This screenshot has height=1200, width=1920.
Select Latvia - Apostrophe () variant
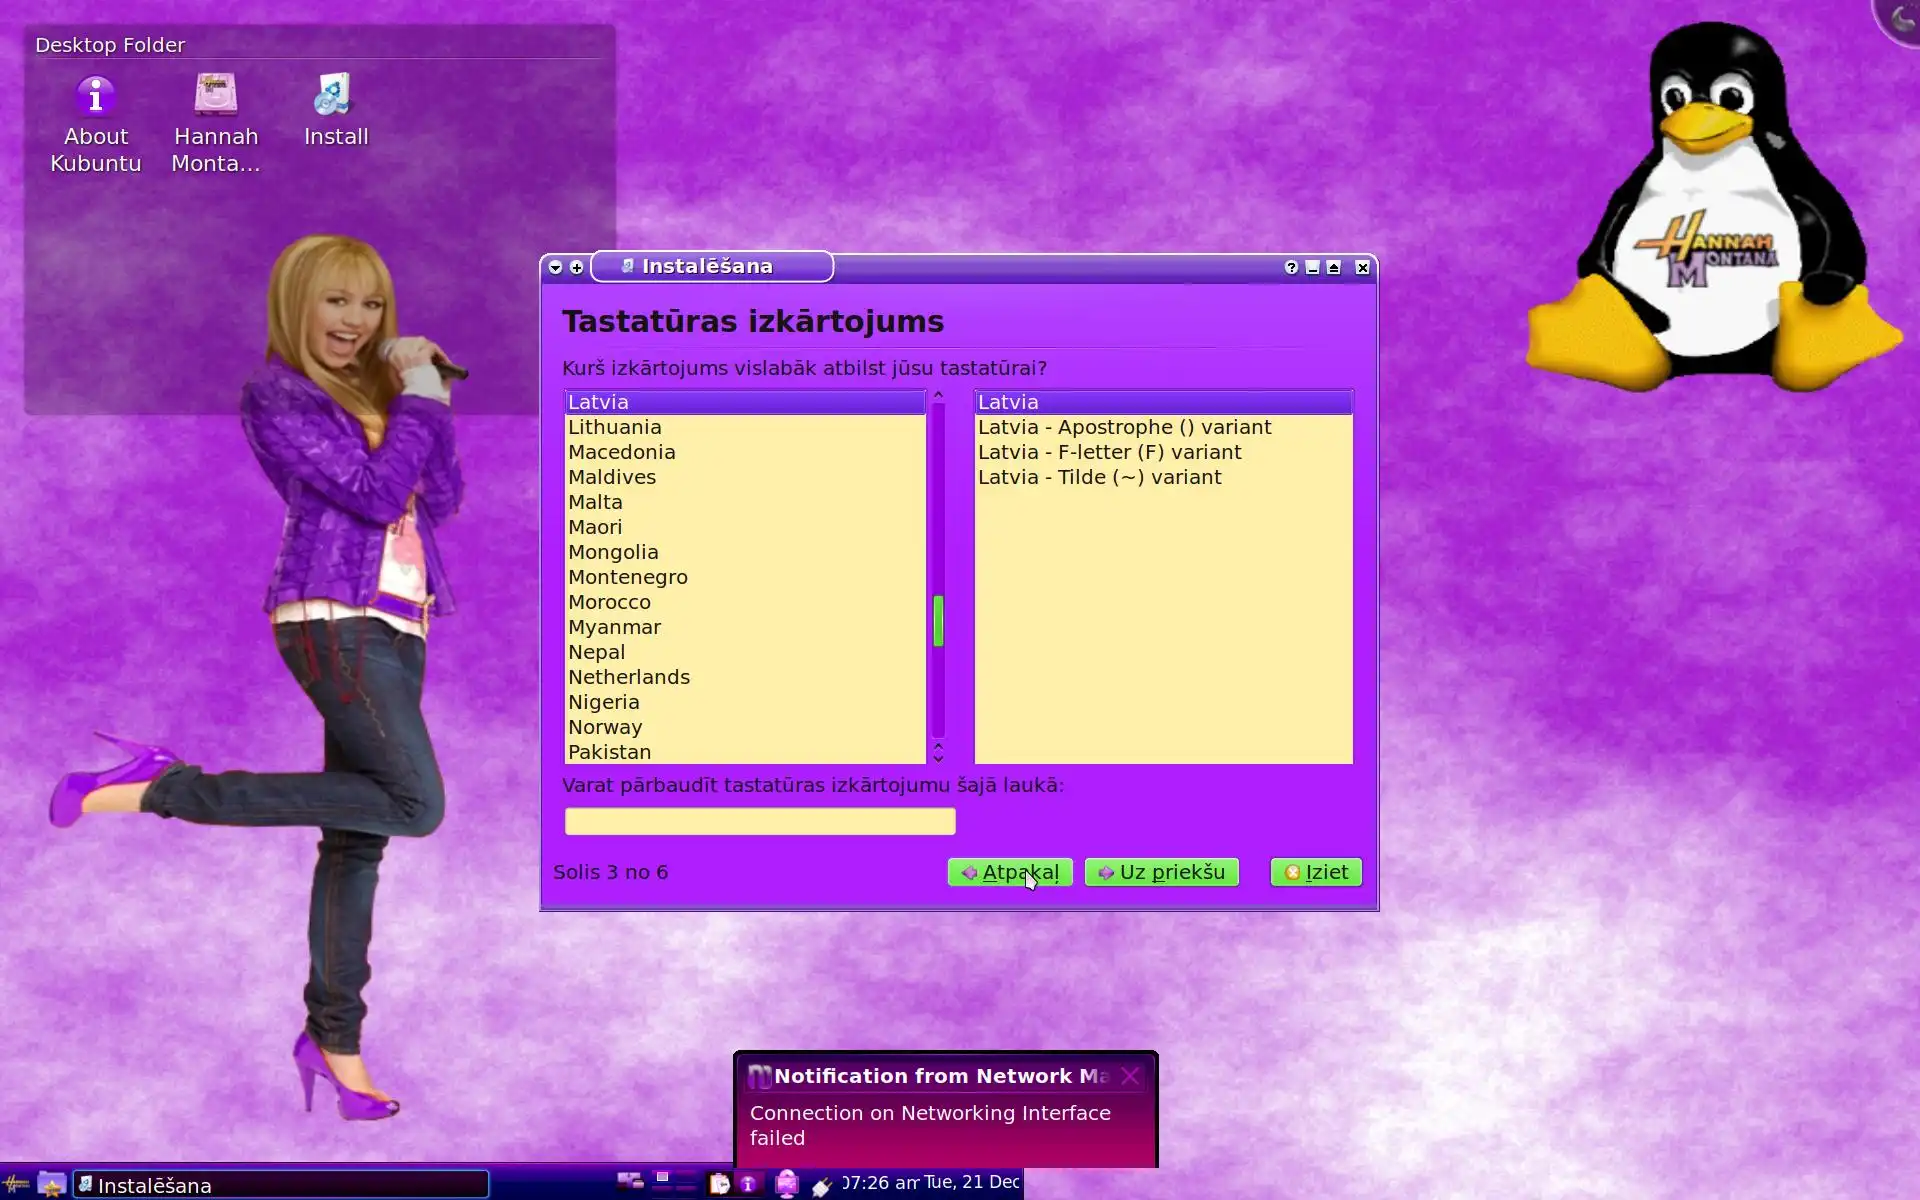(1124, 427)
